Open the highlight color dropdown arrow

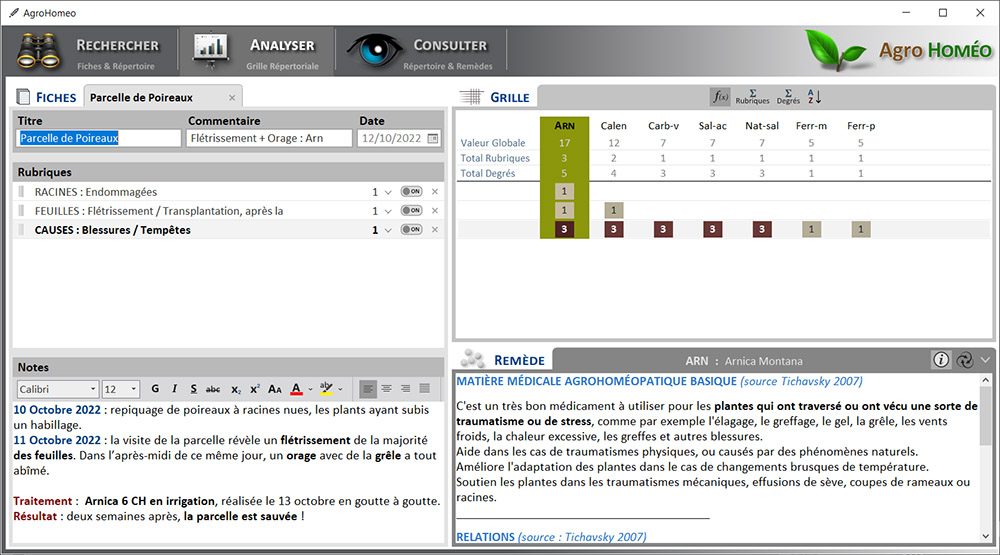[x=341, y=389]
